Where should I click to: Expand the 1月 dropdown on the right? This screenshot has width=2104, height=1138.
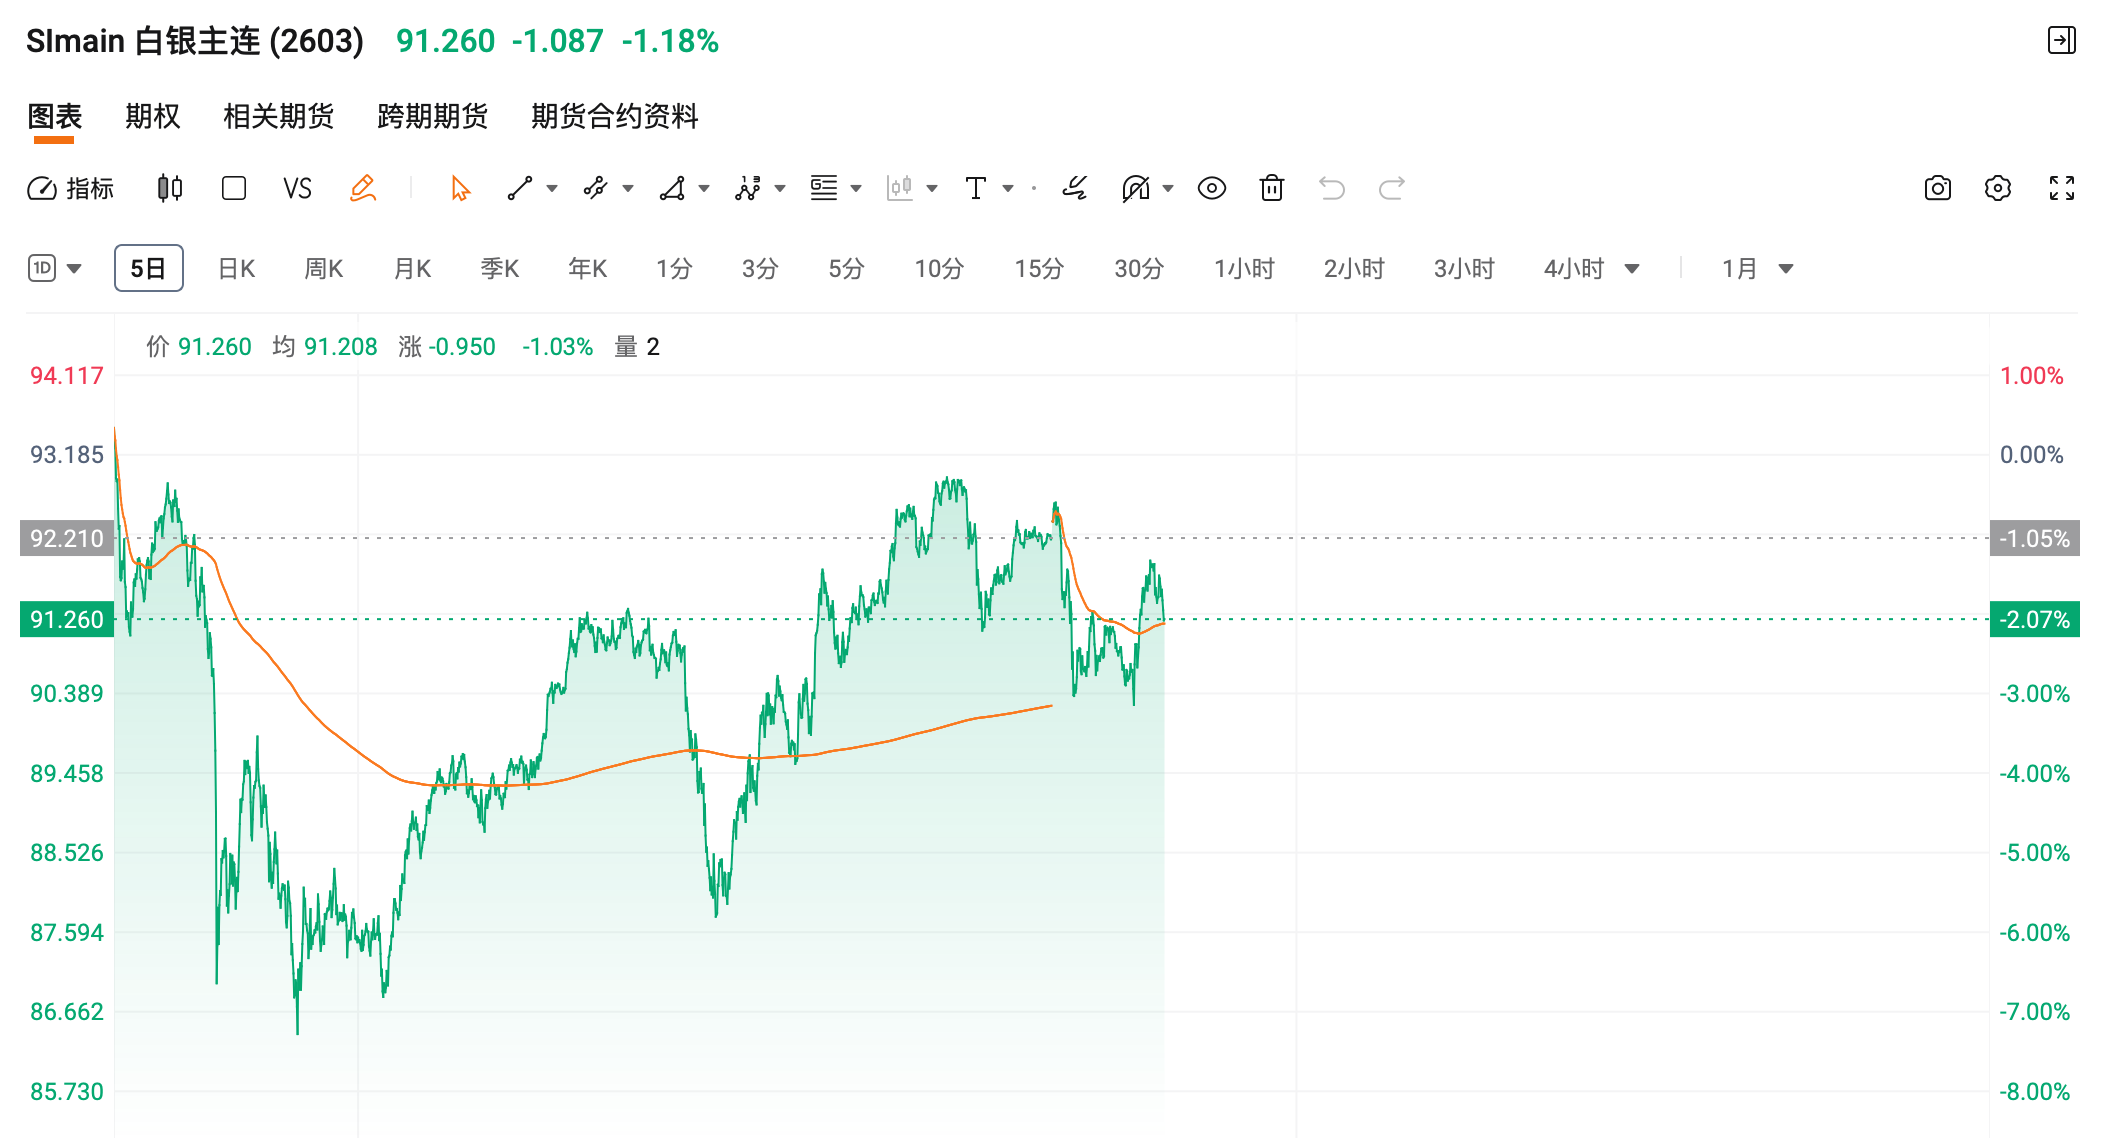pos(1786,268)
